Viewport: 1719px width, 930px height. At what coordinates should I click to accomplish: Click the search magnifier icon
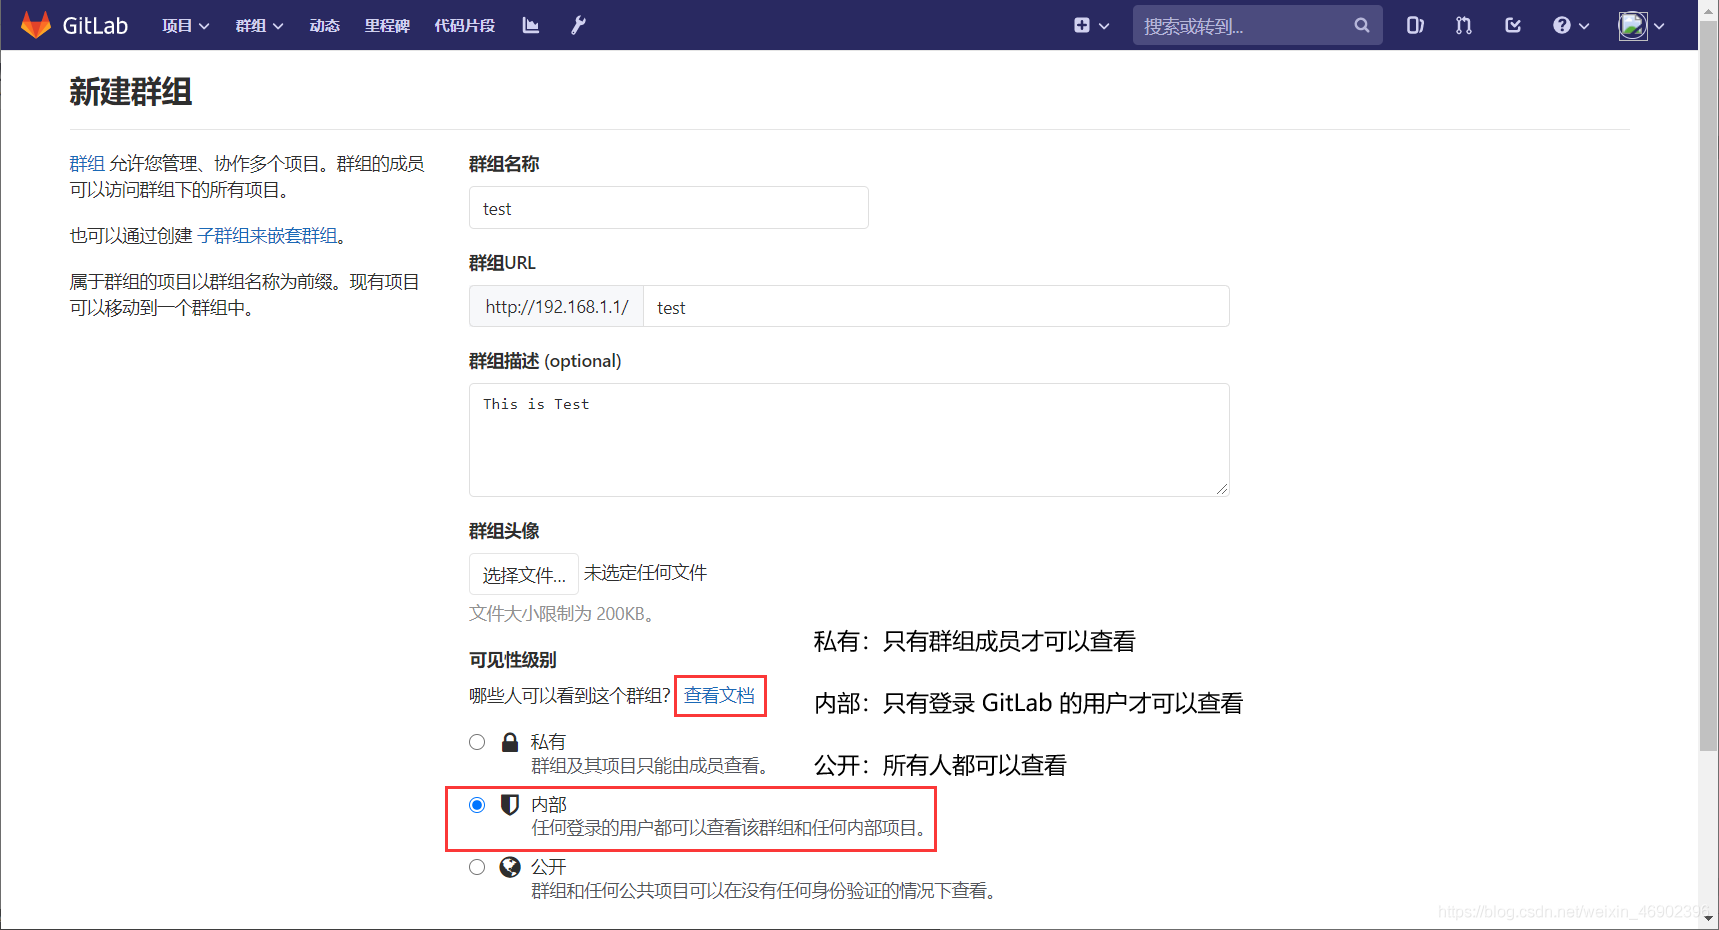tap(1361, 25)
